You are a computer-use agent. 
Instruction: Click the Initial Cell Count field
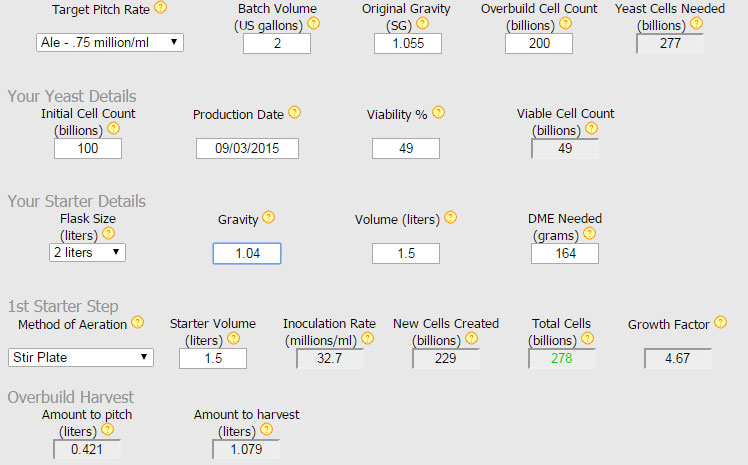[88, 148]
